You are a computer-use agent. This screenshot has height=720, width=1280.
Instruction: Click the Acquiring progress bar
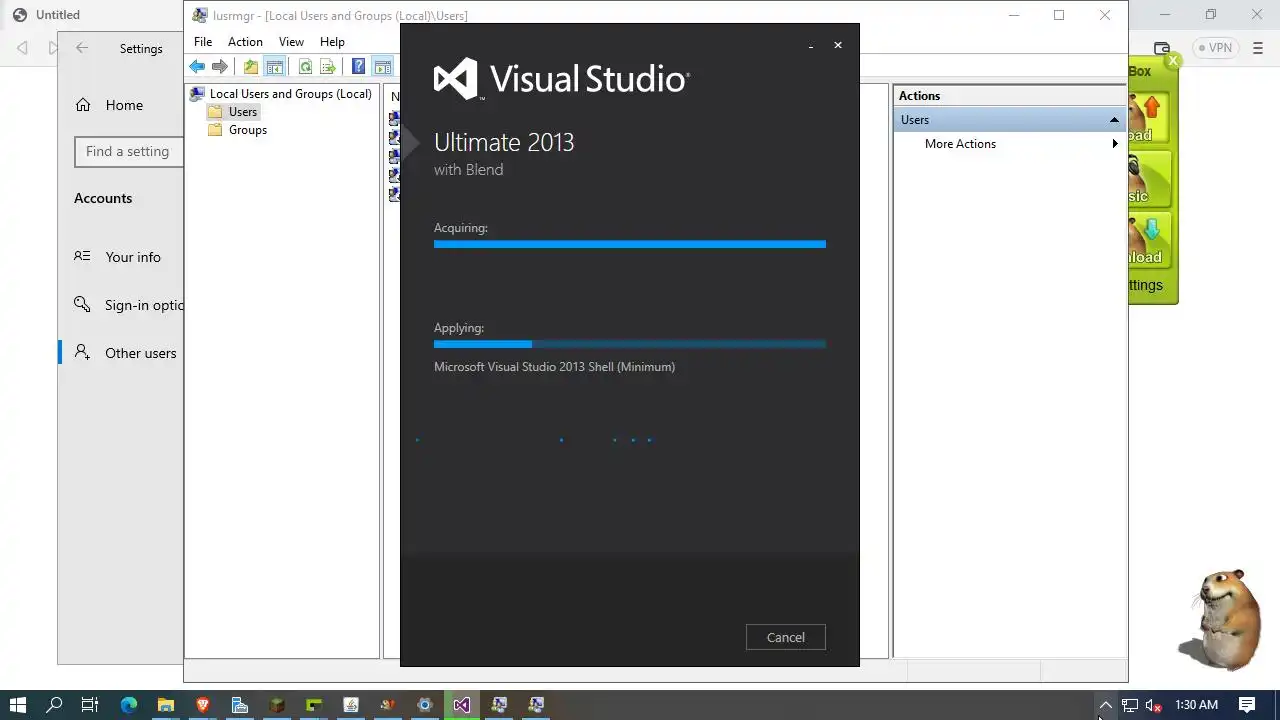tap(630, 244)
